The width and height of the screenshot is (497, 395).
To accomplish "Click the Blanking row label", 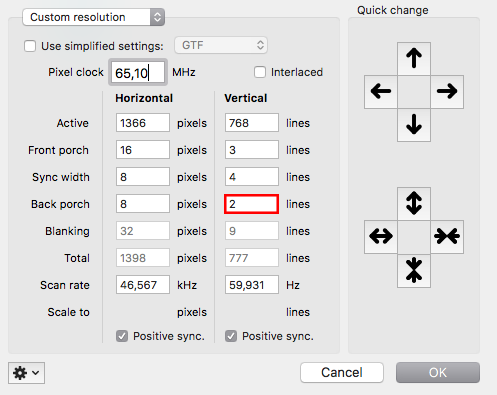I will click(67, 231).
